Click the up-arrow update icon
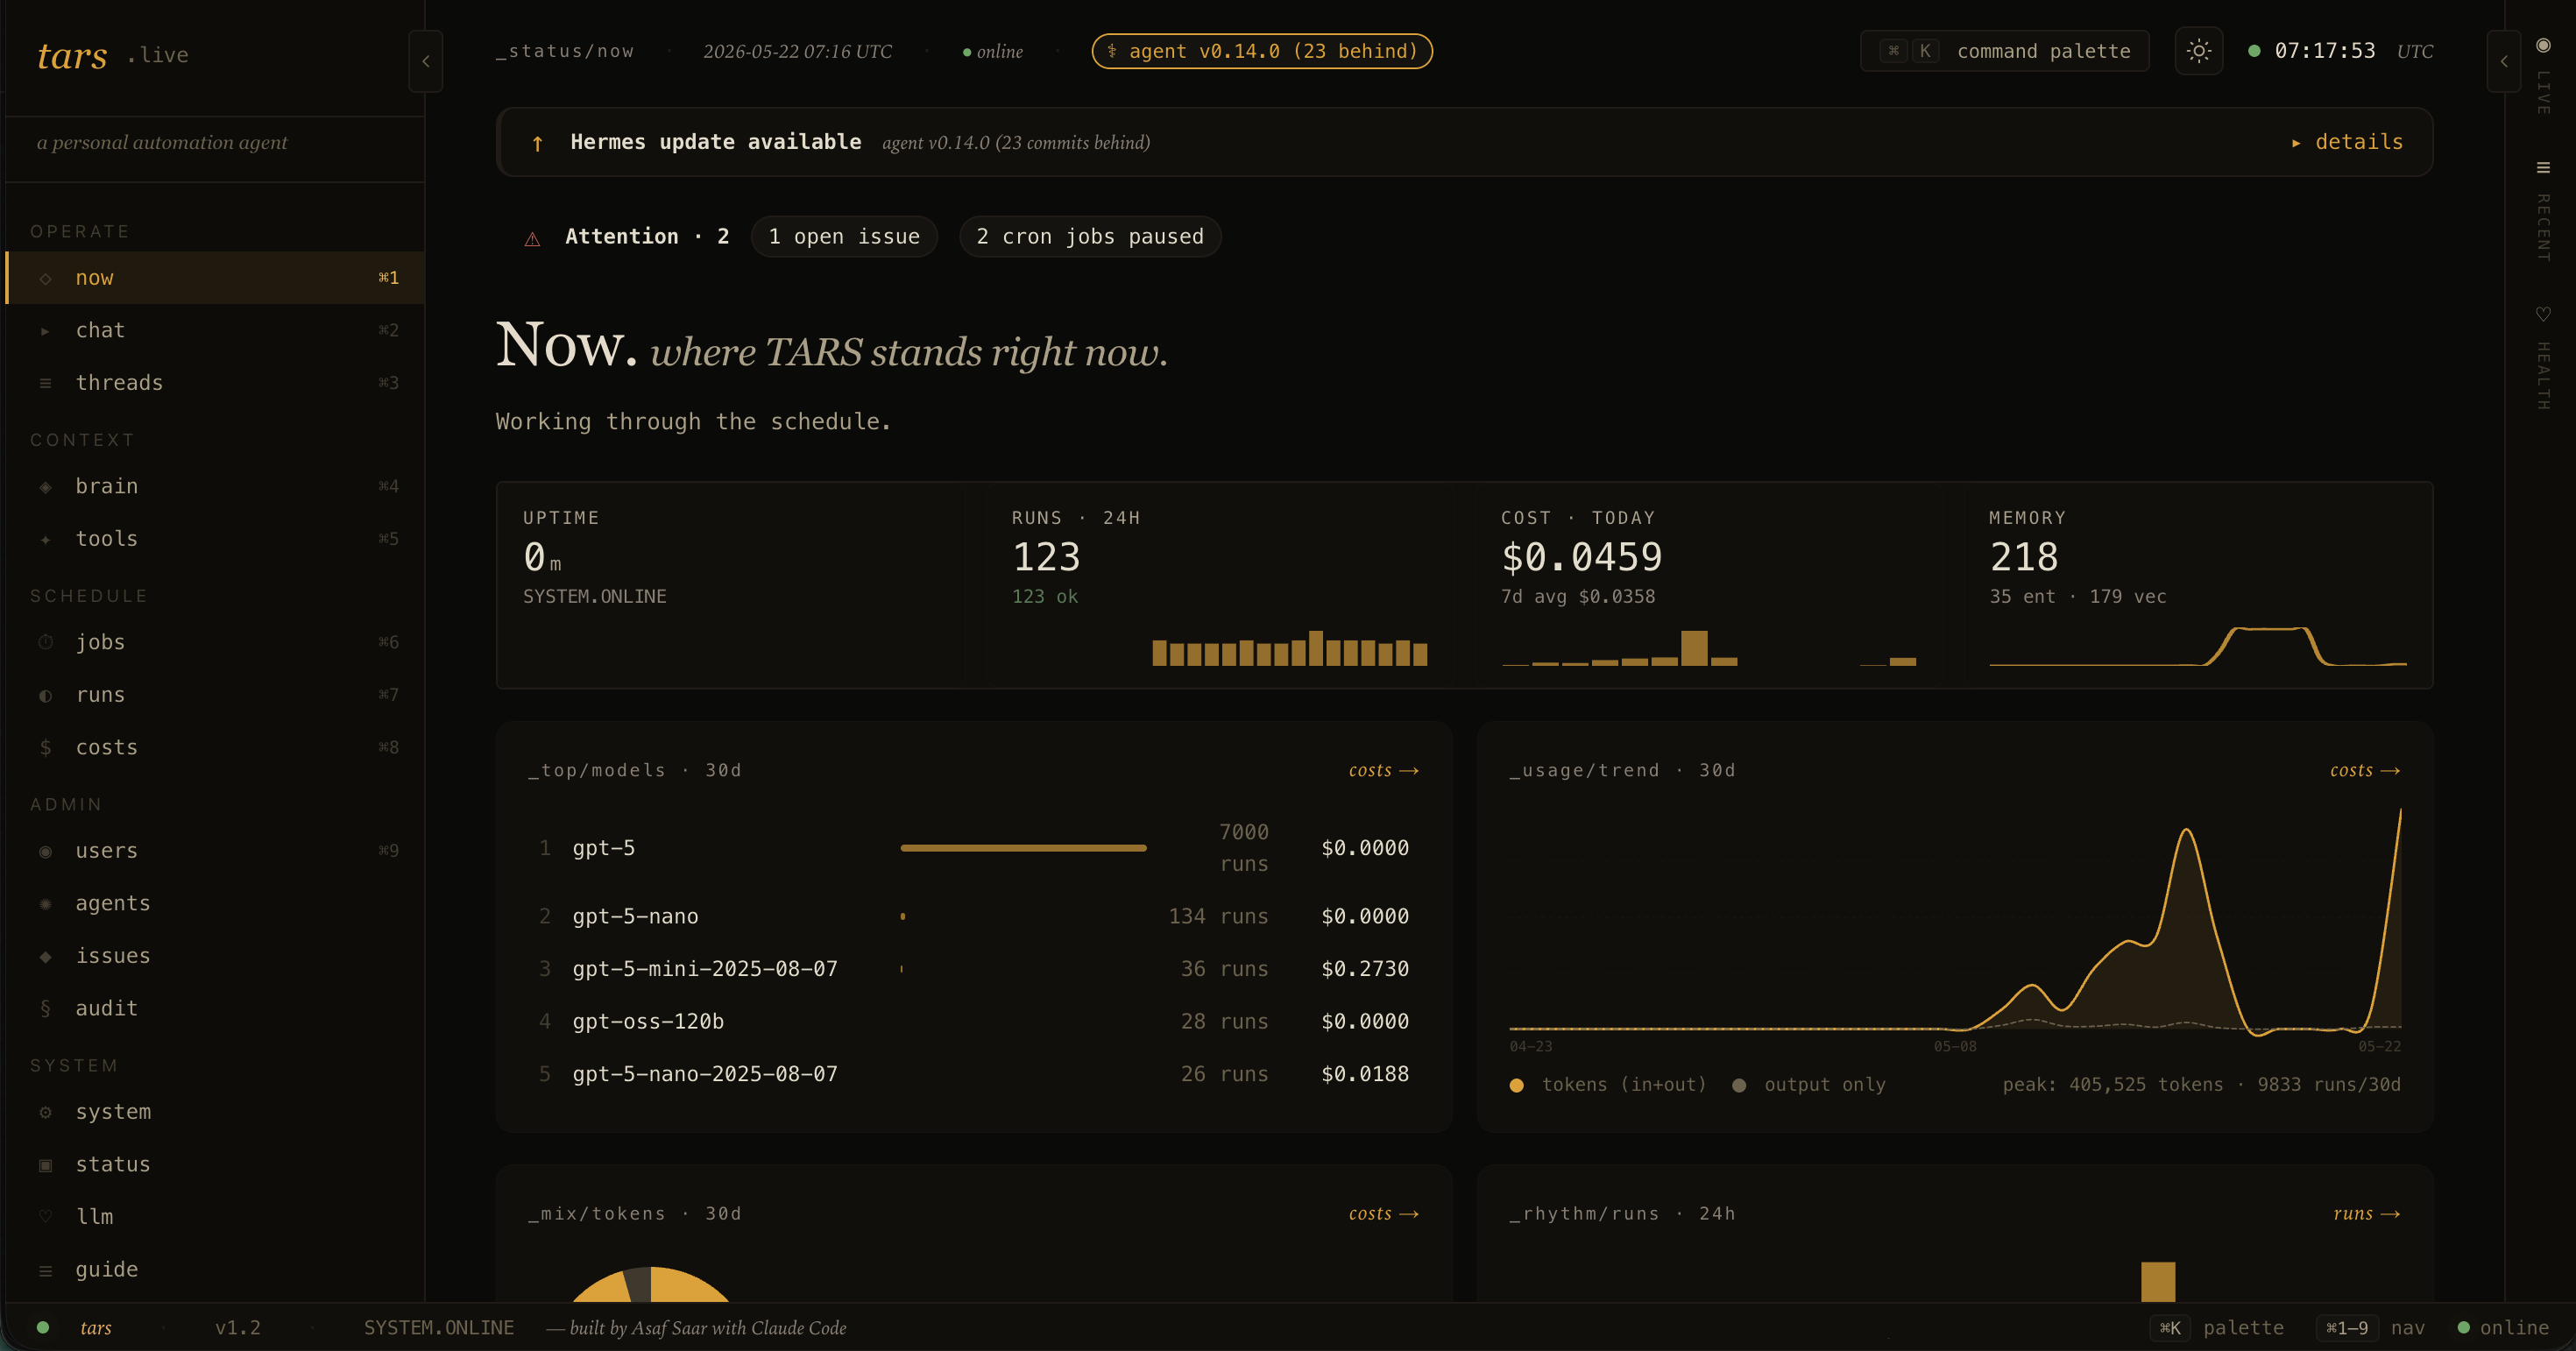 pos(537,143)
